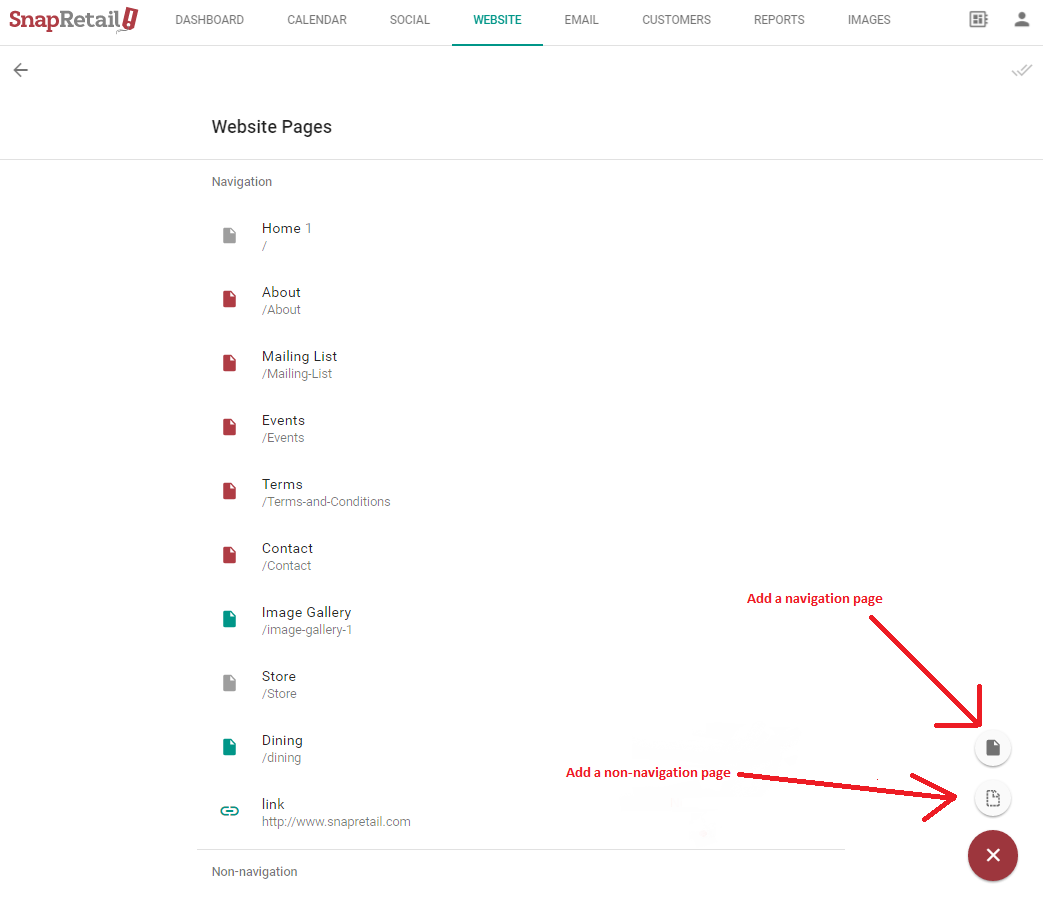Add a navigation page button
Image resolution: width=1043 pixels, height=900 pixels.
click(x=992, y=748)
